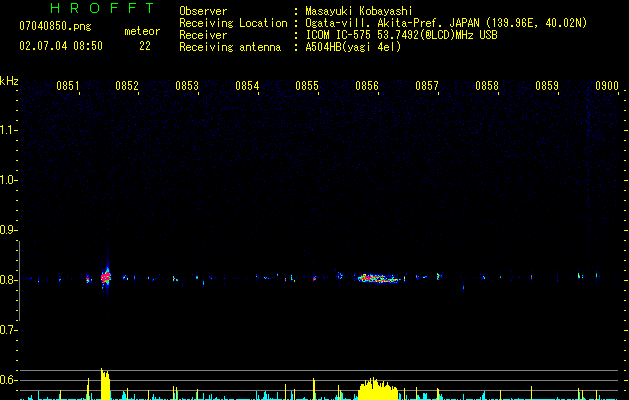Click the Ogata-vill. Akita-Pref. JAPAN location text

[392, 23]
